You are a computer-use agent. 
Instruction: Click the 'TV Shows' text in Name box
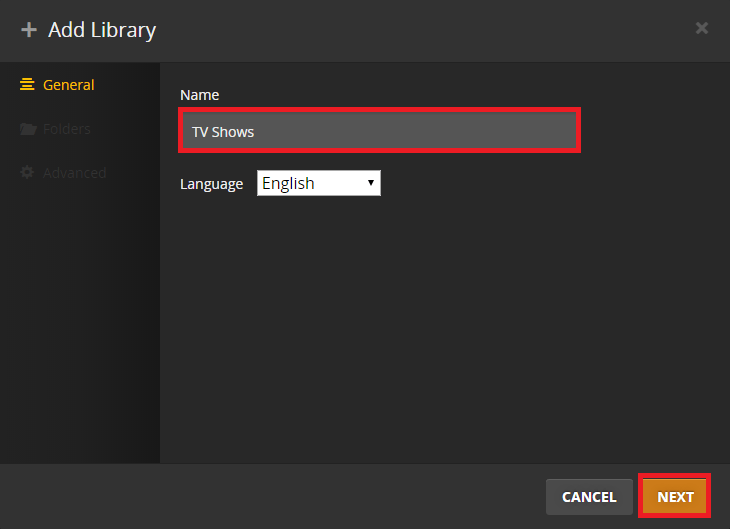pyautogui.click(x=223, y=132)
